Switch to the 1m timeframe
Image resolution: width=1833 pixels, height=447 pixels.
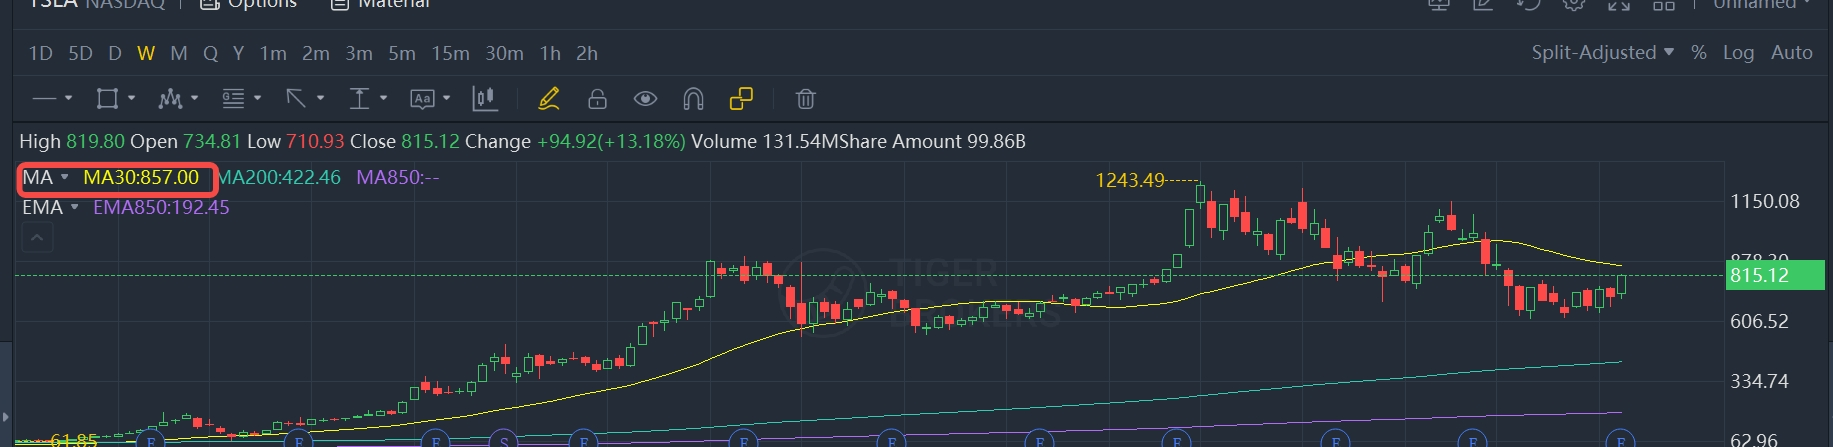tap(273, 53)
